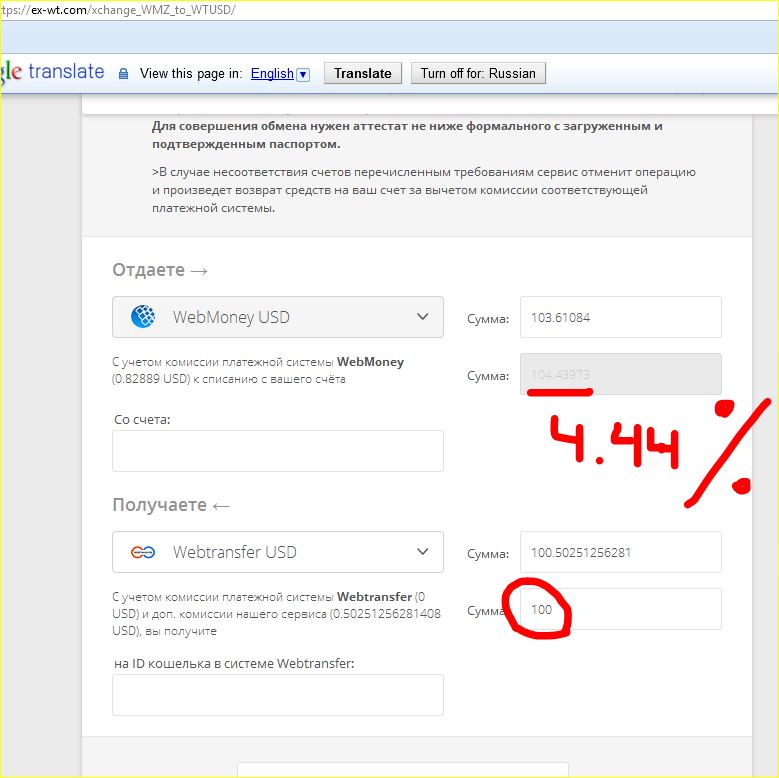Expand the Webtransfer USD chevron arrow
Viewport: 779px width, 778px height.
pos(422,551)
